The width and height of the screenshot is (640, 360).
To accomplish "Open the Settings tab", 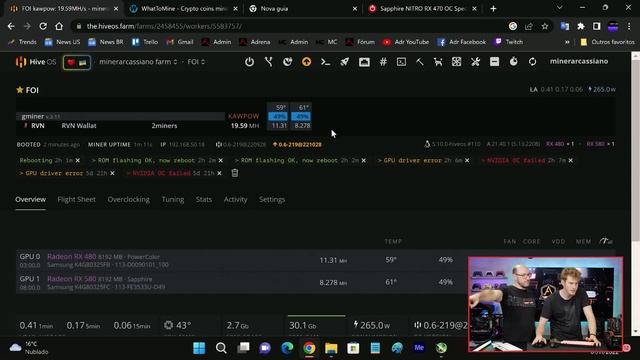I will tap(272, 200).
